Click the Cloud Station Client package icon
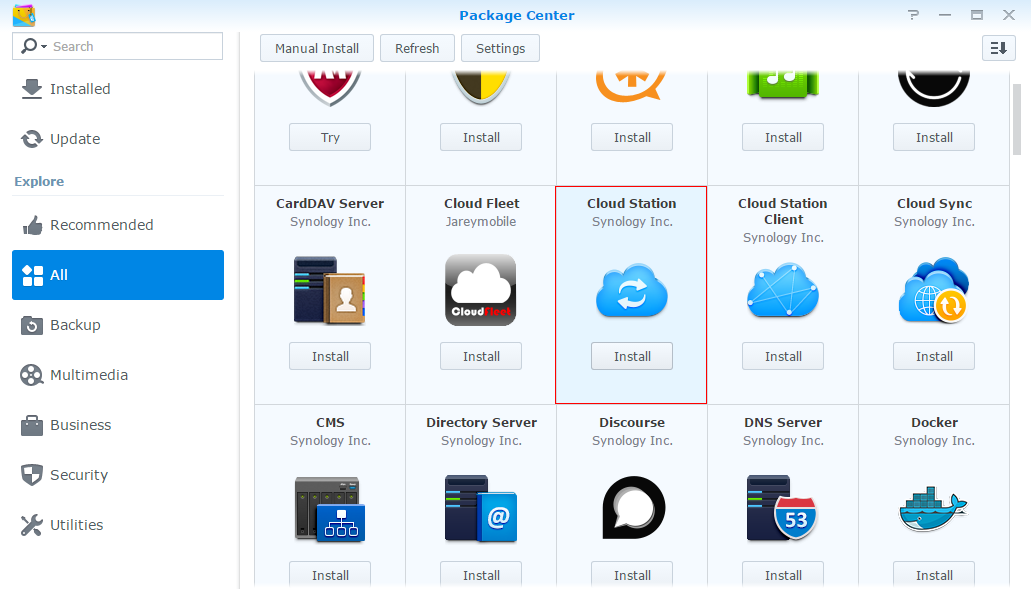 pos(782,291)
